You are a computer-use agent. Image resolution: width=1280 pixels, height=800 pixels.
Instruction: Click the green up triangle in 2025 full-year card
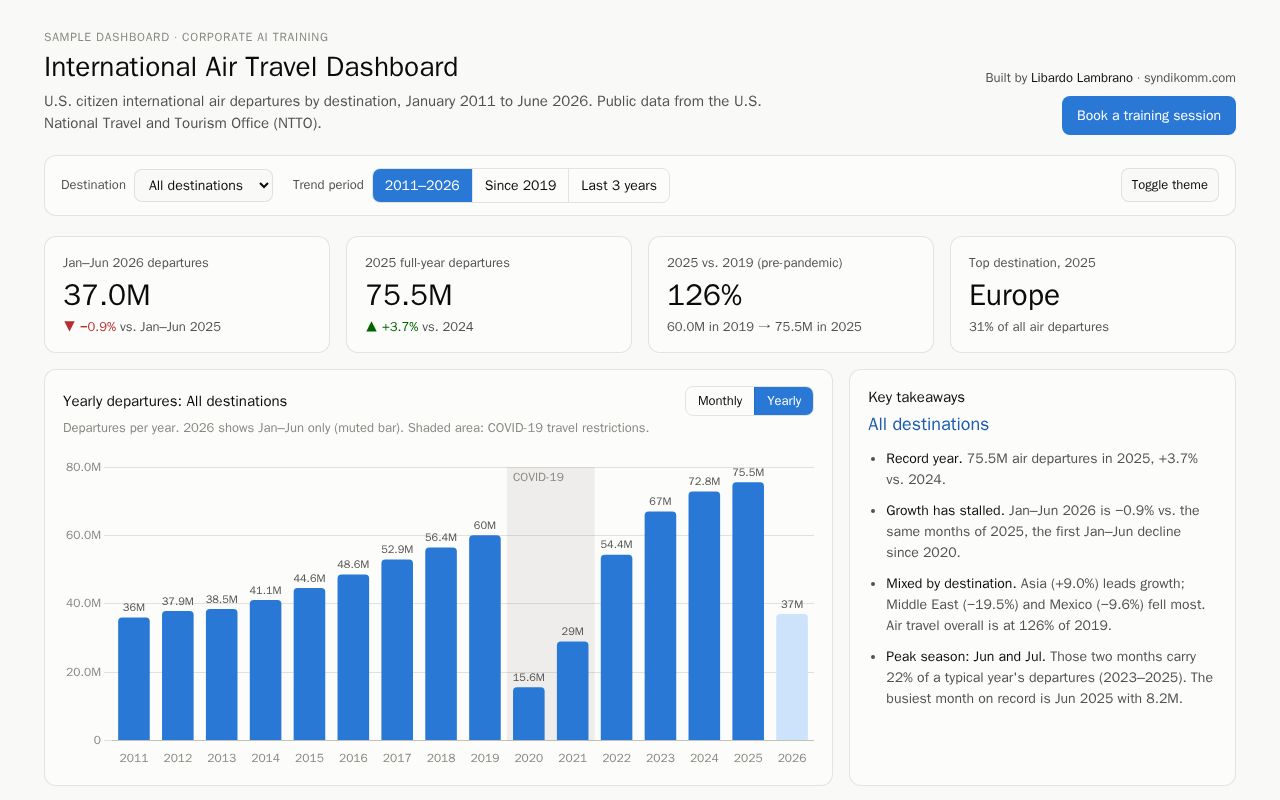click(x=371, y=326)
